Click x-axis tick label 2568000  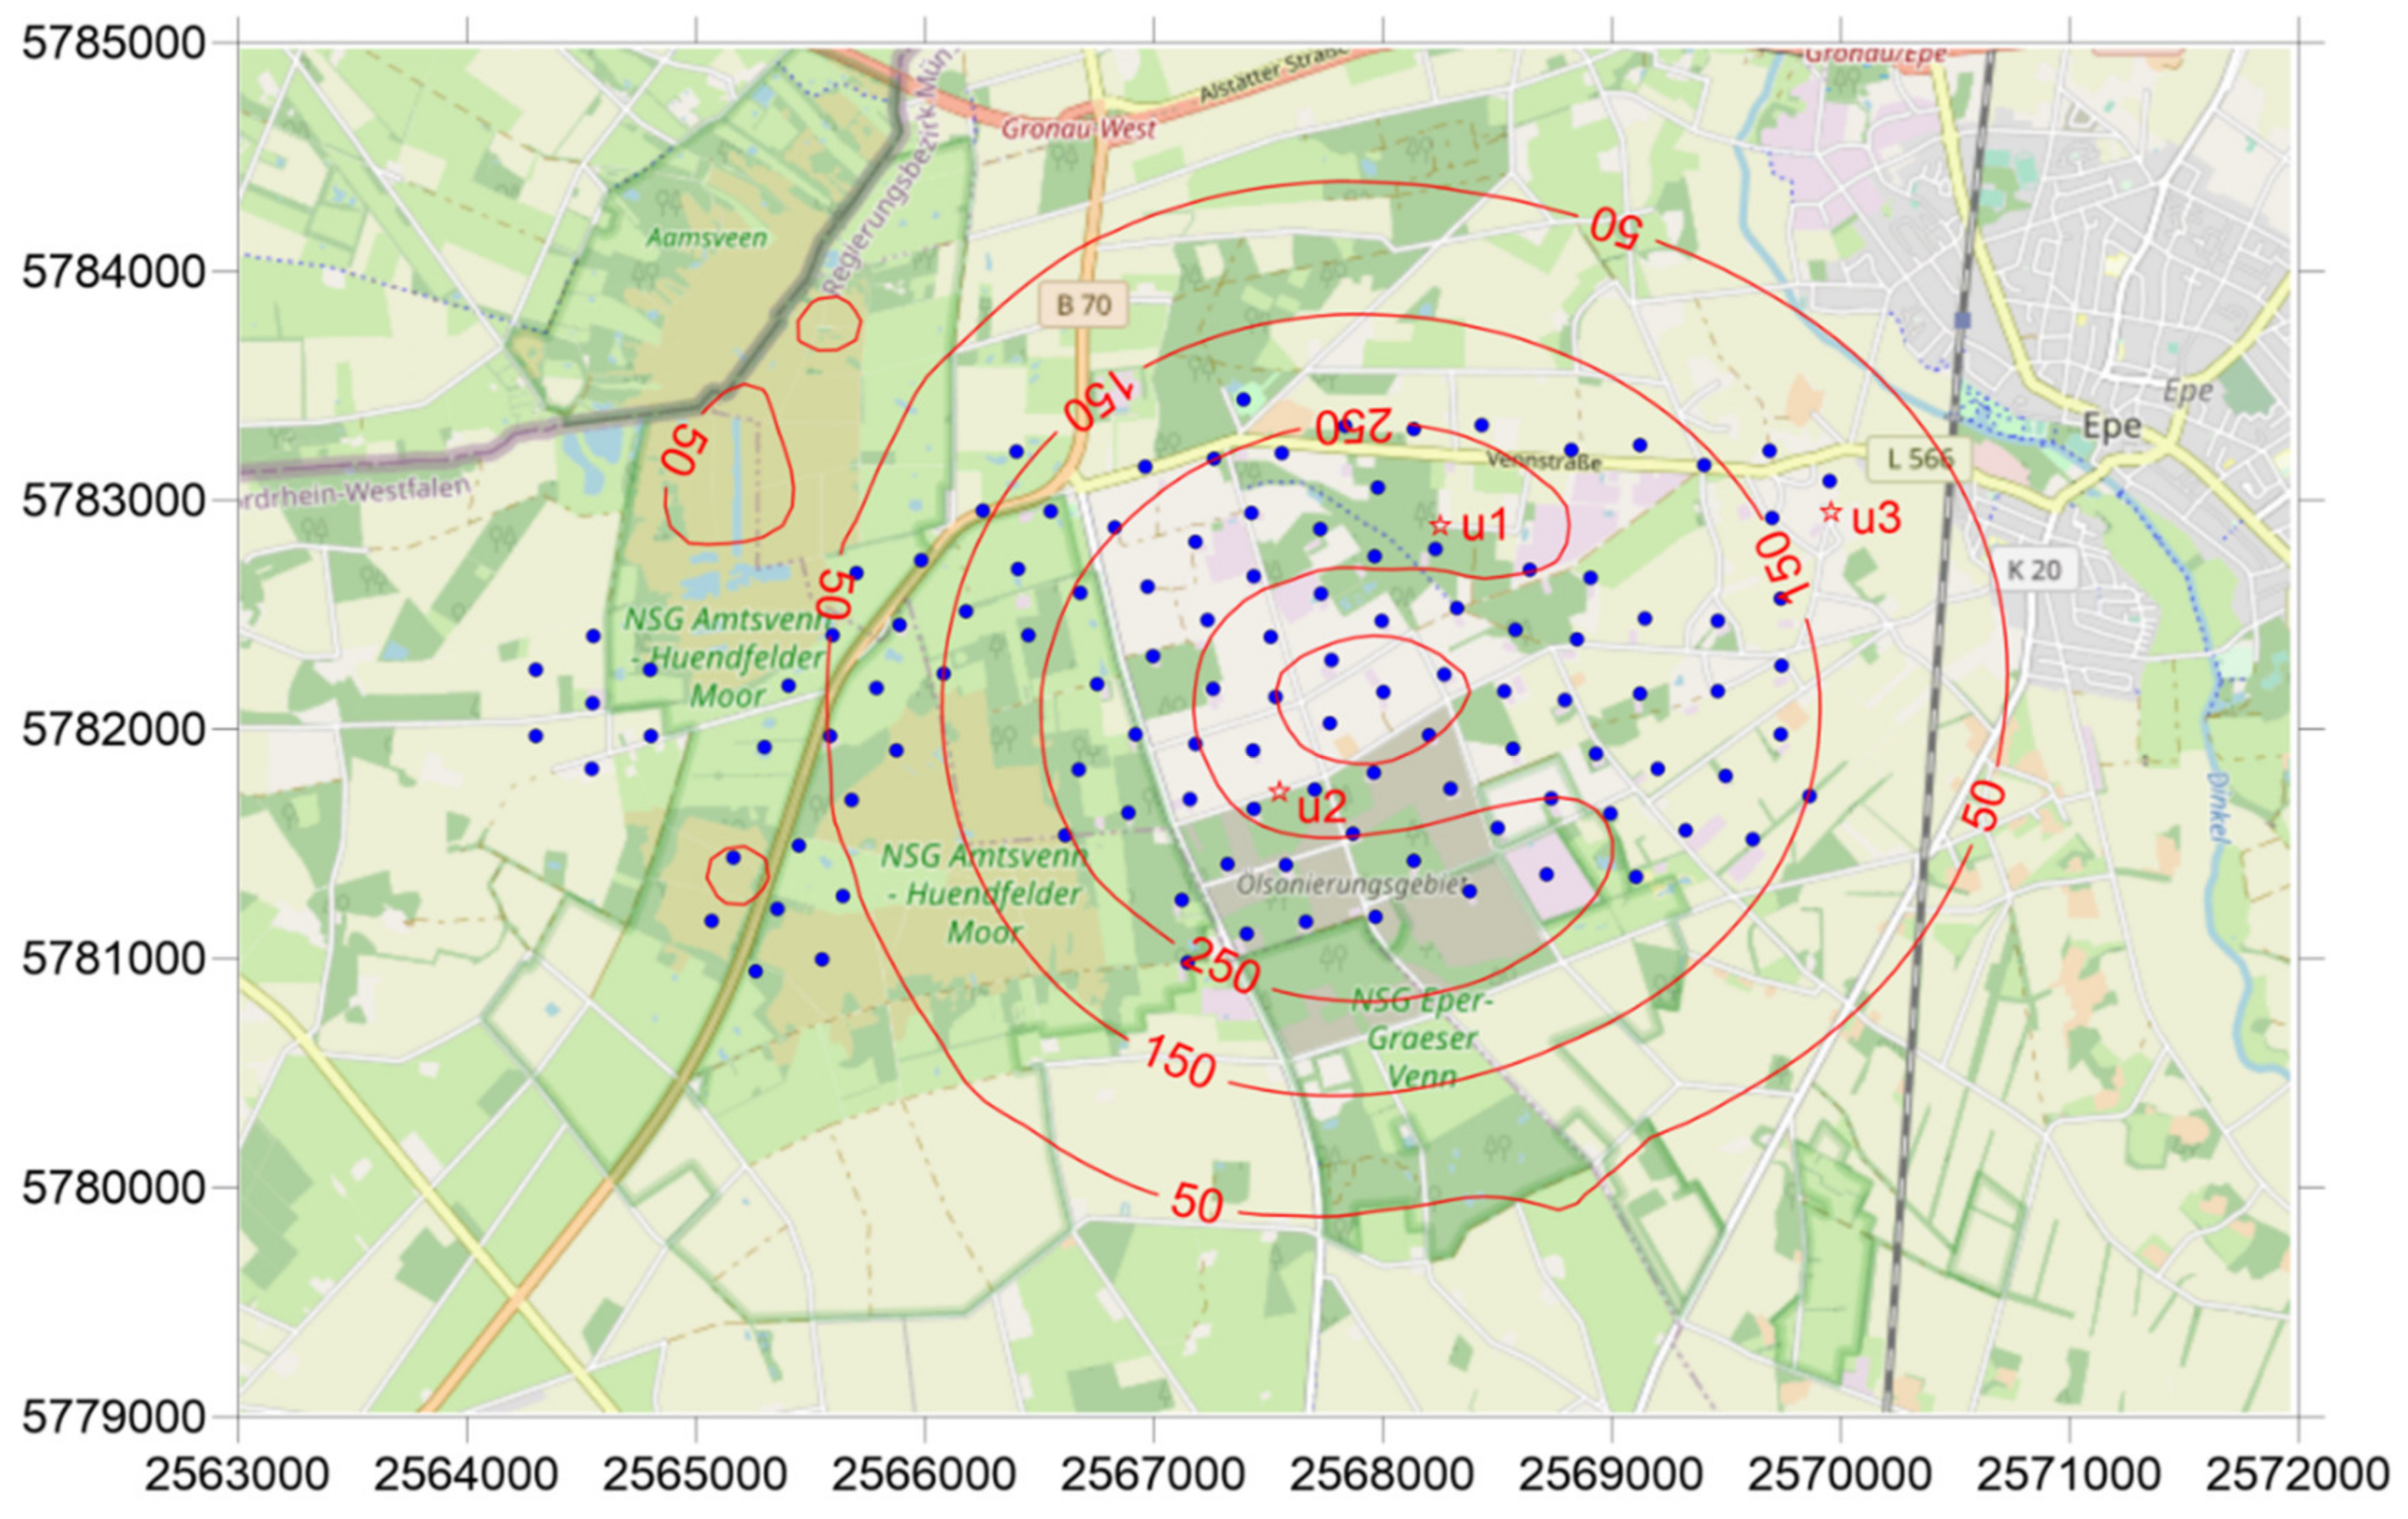click(1382, 1475)
